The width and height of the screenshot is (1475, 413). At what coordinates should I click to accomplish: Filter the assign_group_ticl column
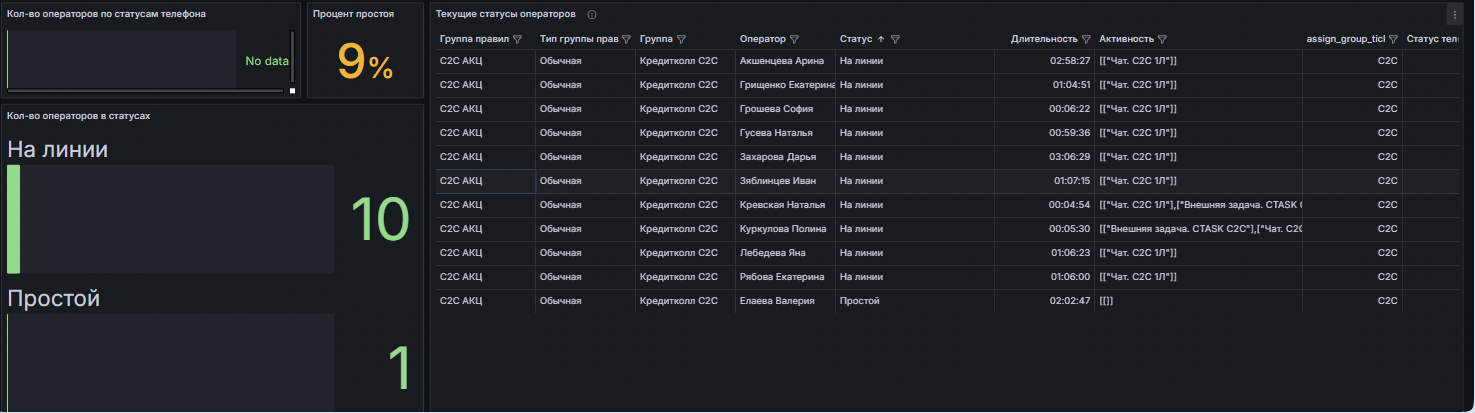coord(1393,39)
